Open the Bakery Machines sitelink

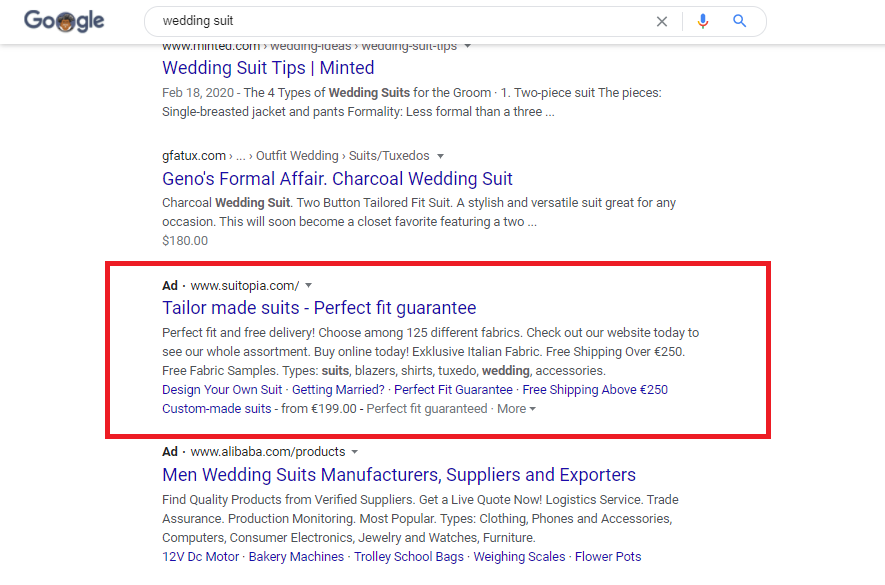point(296,557)
